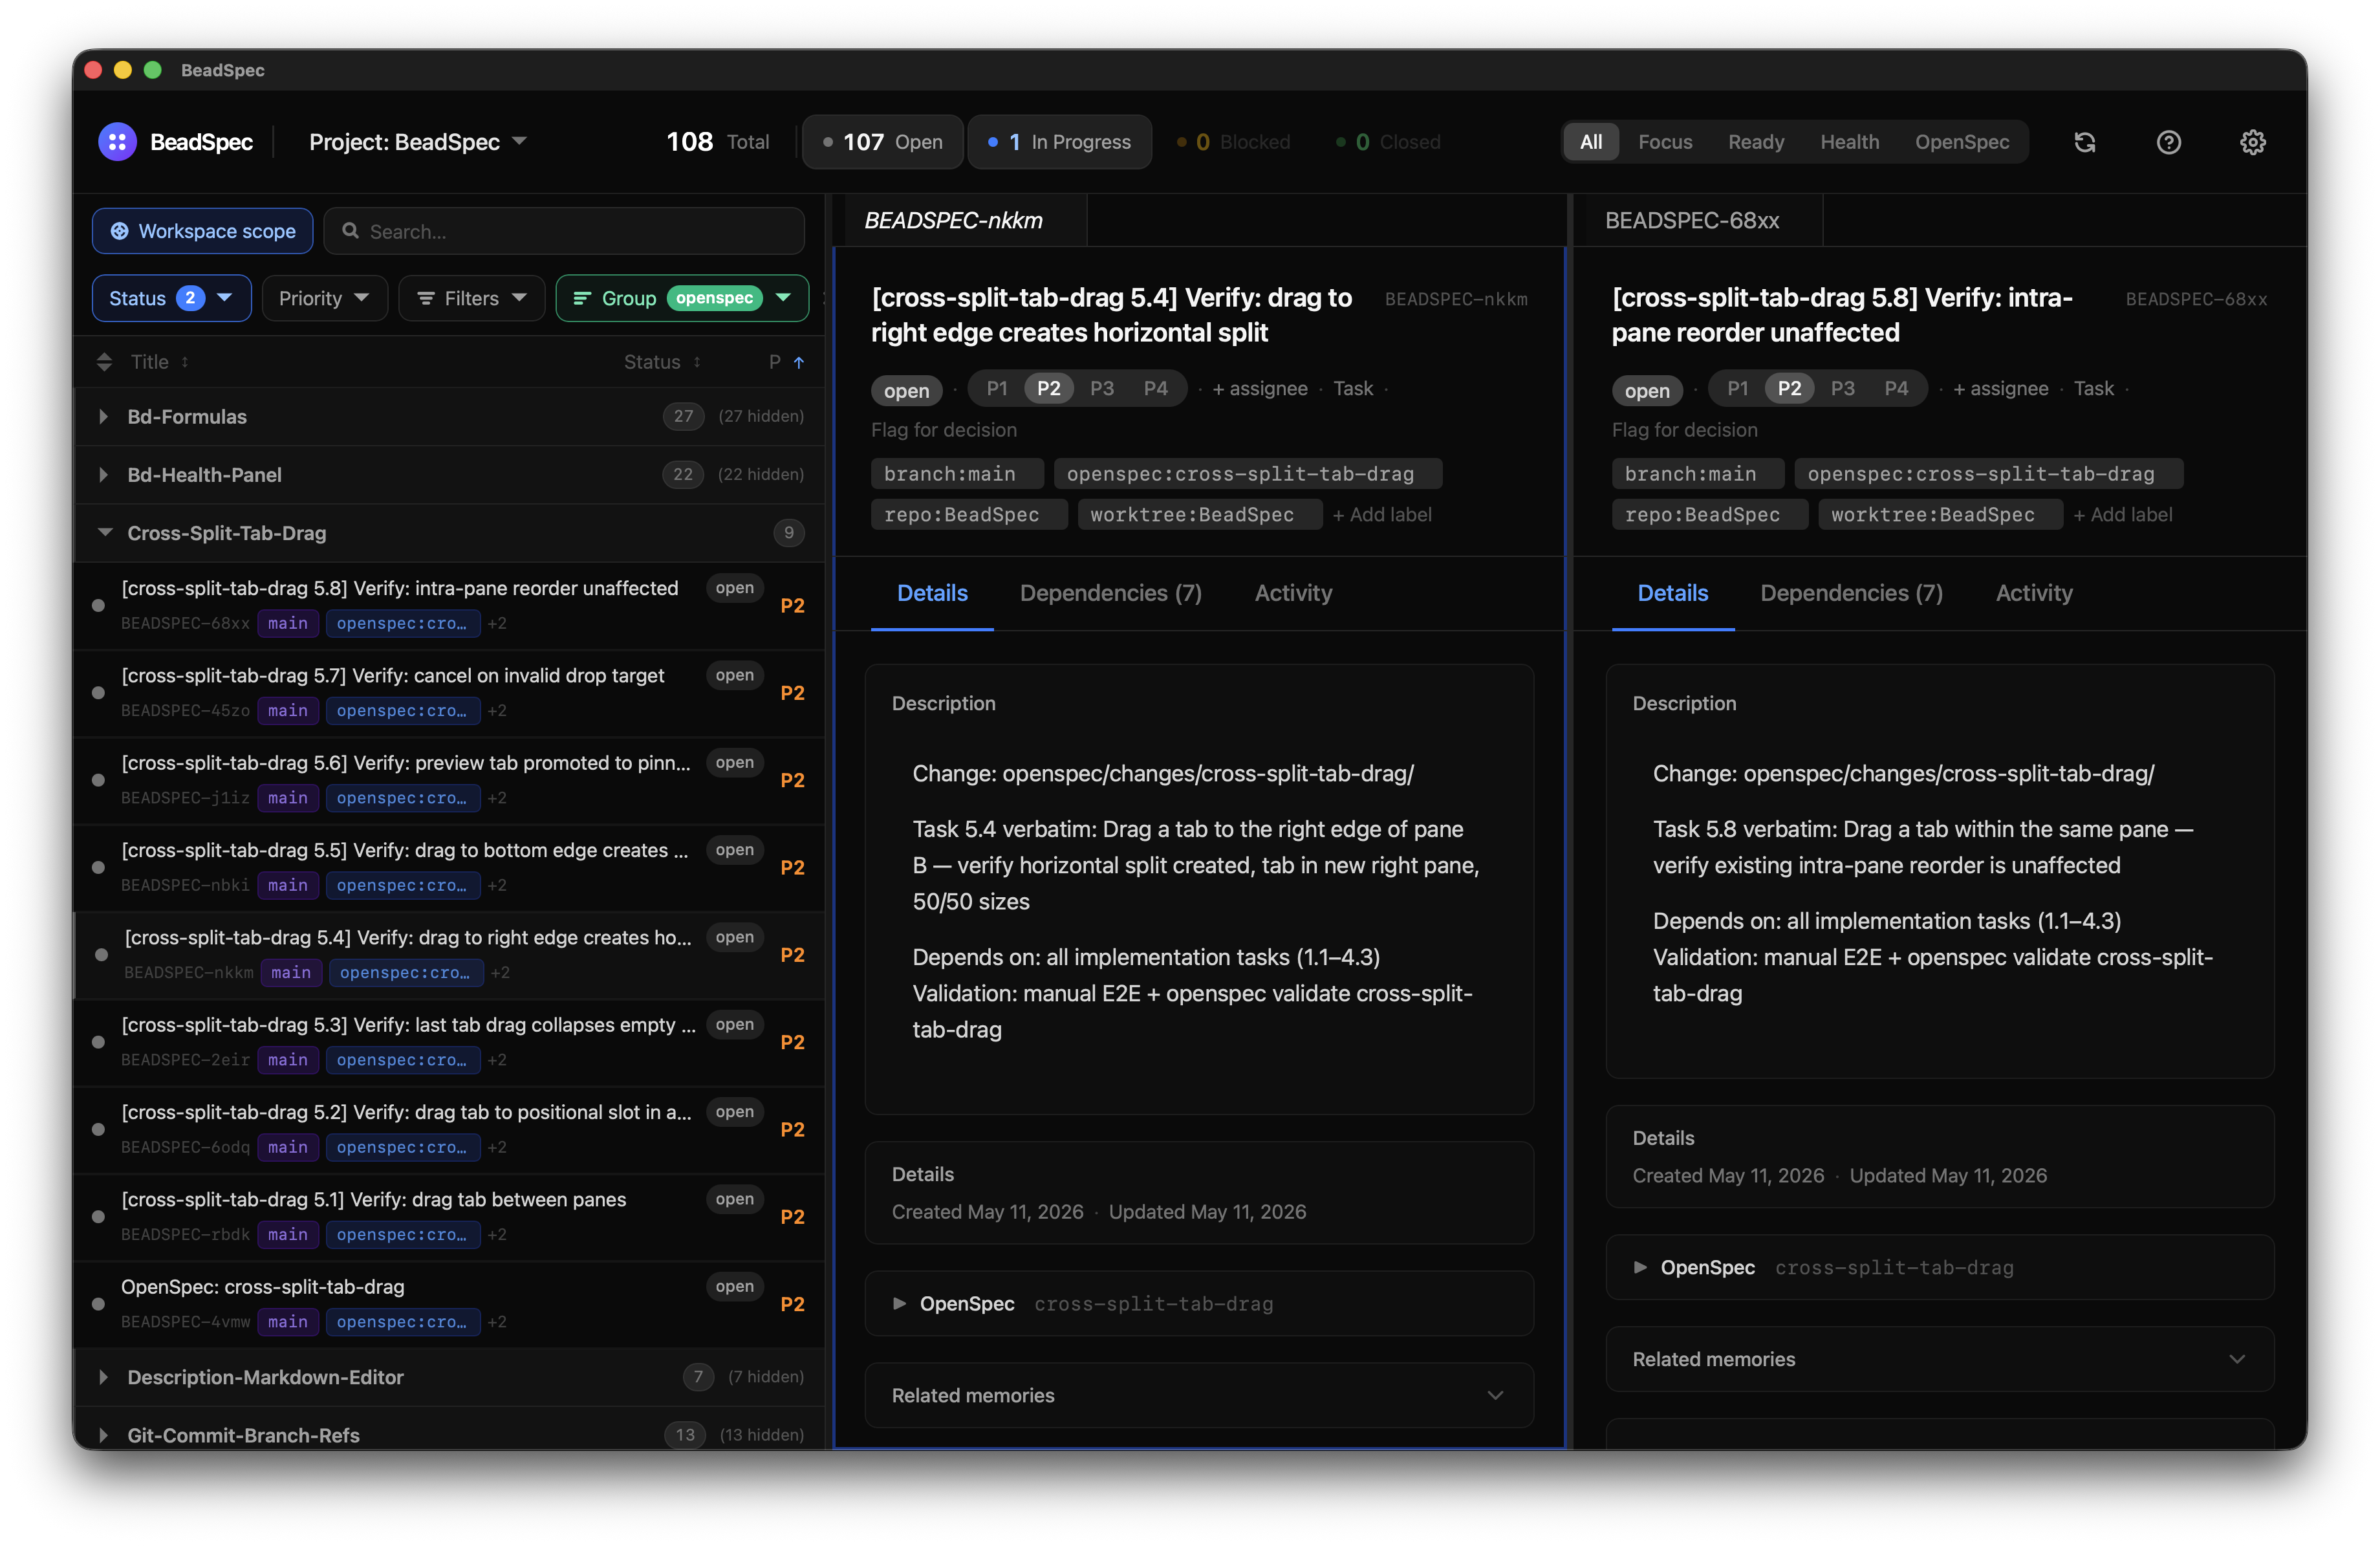Open Activity tab in BEADSPEC-68xx panel

point(2034,593)
